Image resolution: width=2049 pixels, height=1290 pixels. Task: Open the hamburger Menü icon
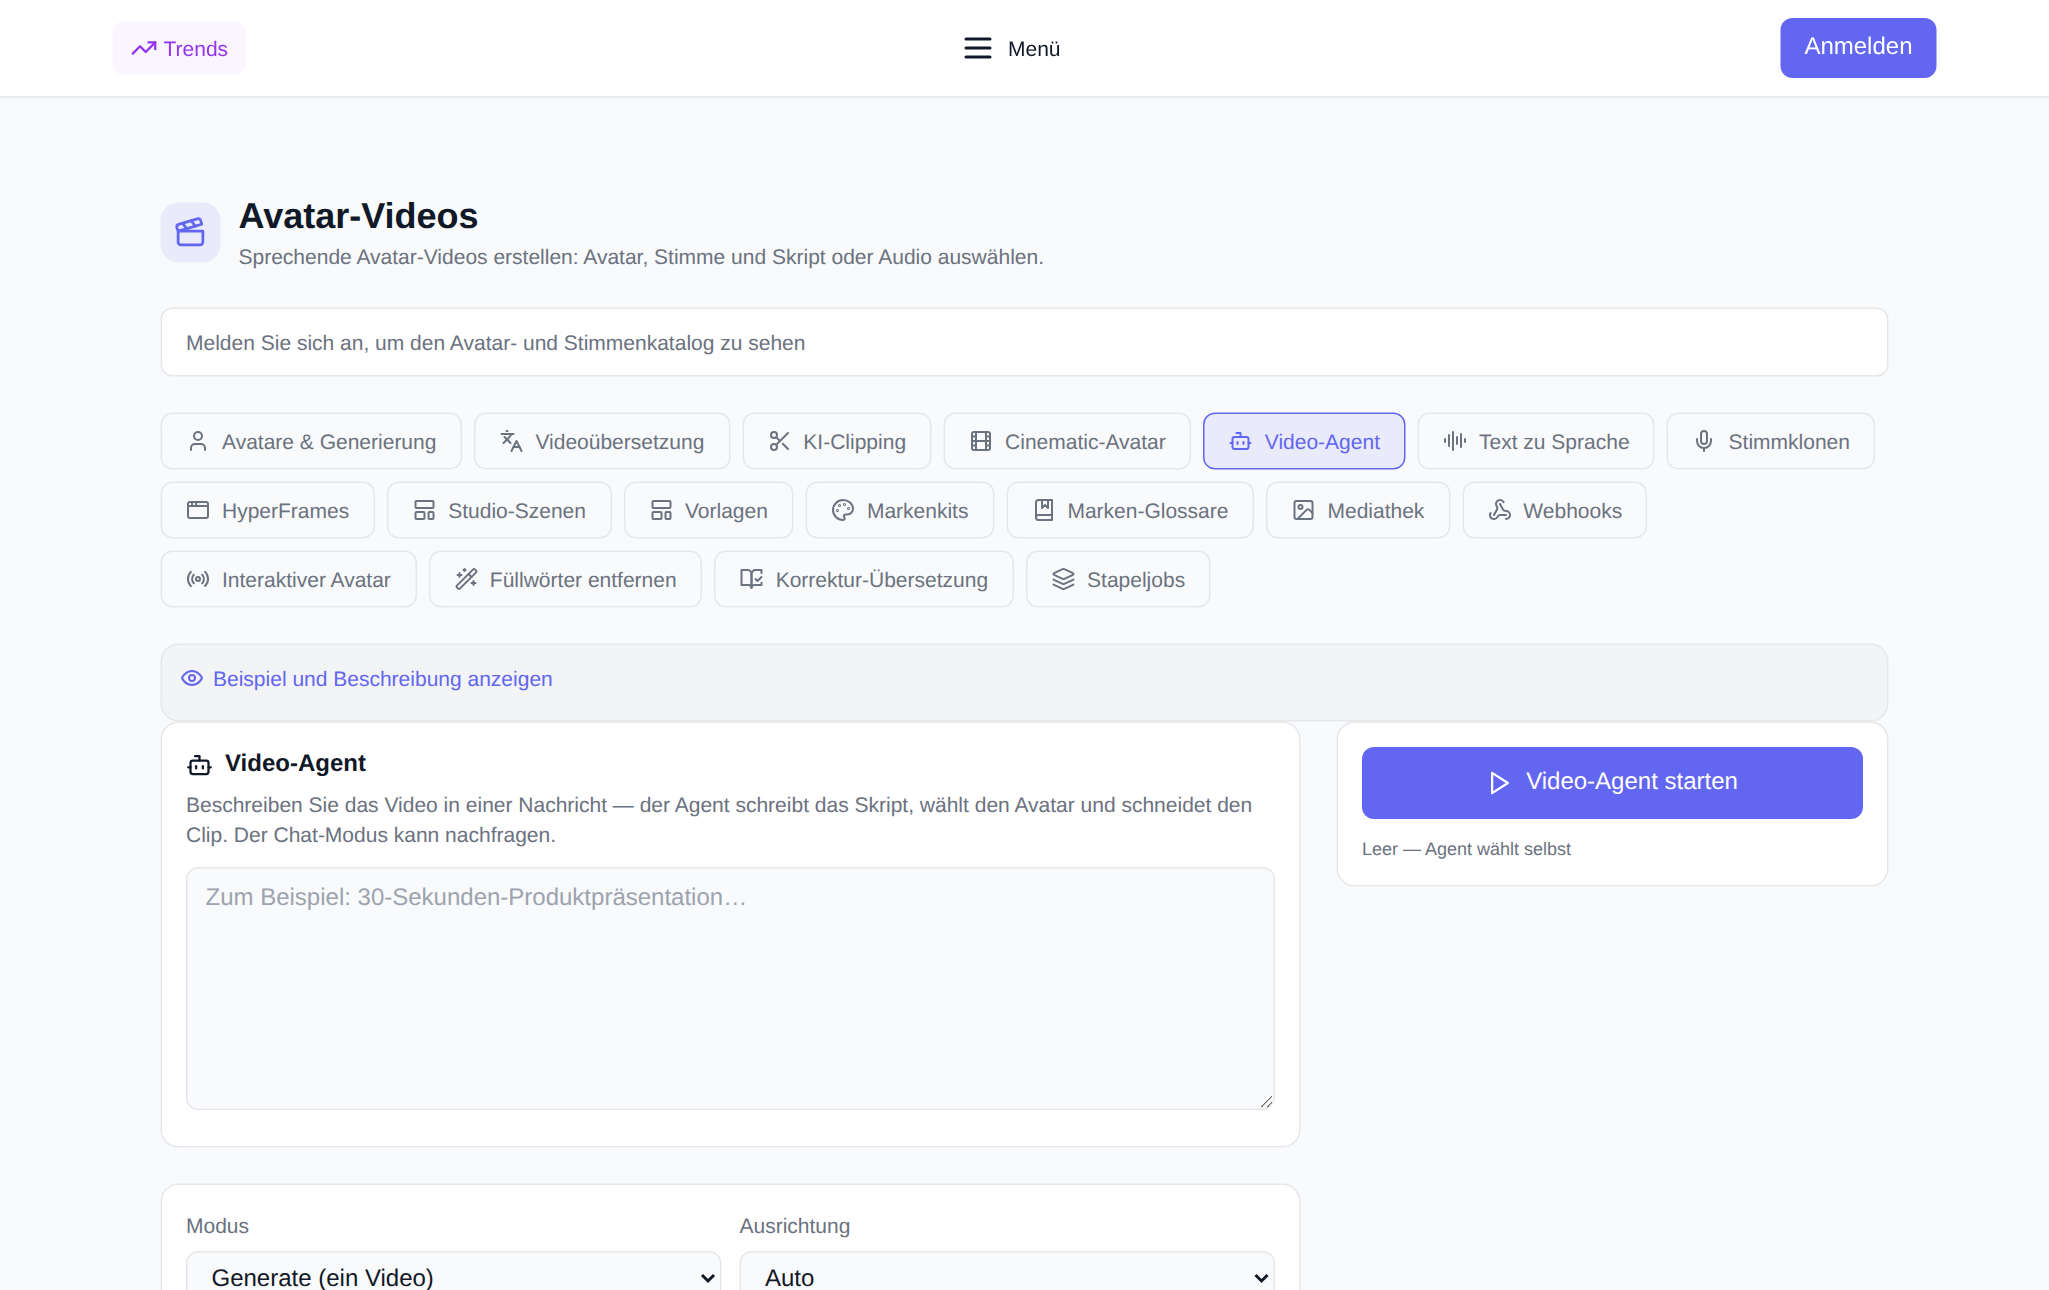tap(977, 48)
